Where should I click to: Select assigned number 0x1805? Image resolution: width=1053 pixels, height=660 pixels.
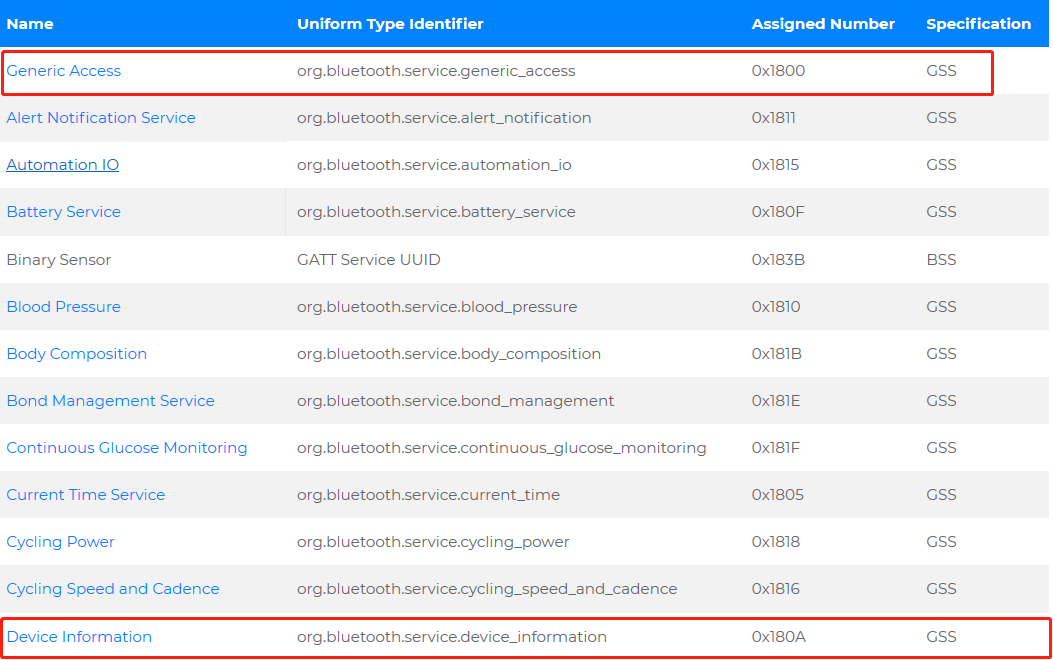[778, 495]
